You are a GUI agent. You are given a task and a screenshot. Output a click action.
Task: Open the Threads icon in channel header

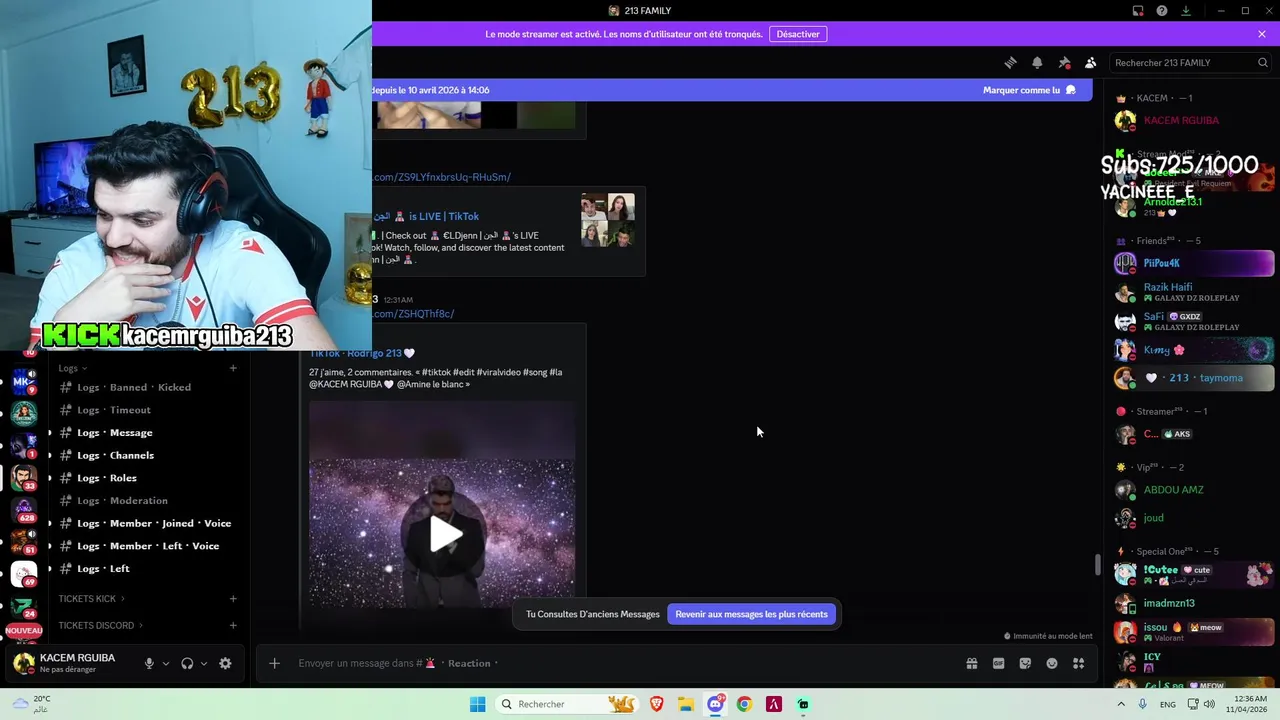[x=1010, y=62]
